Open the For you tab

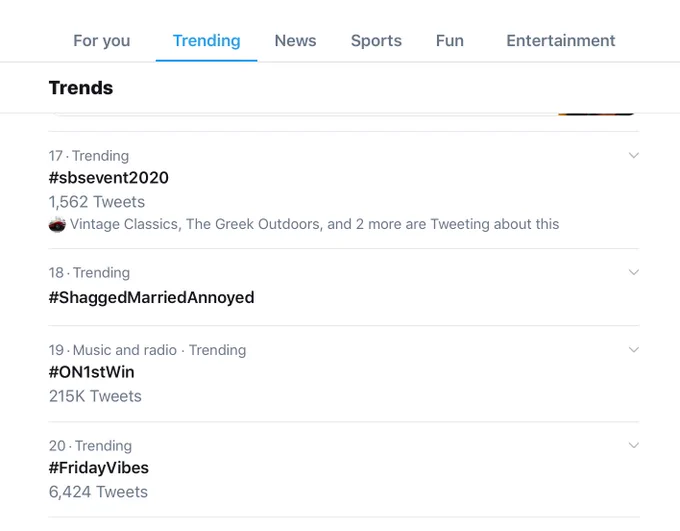(101, 41)
